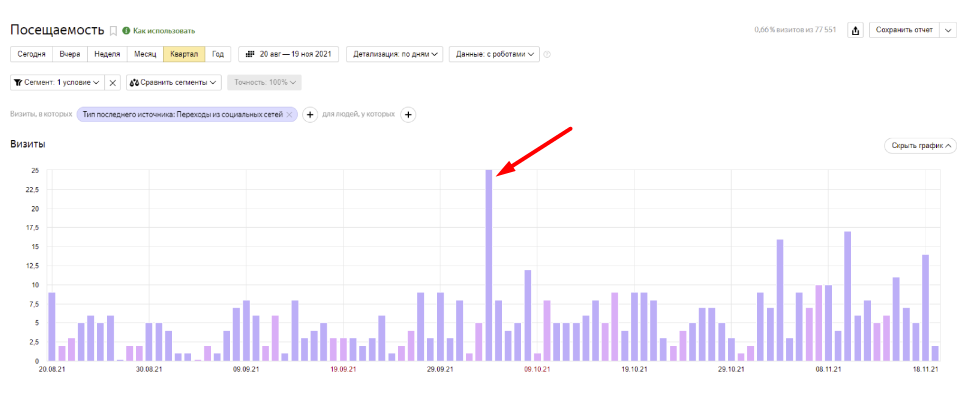Screen dimensions: 975x395
Task: Switch period to Месяц
Action: point(146,54)
